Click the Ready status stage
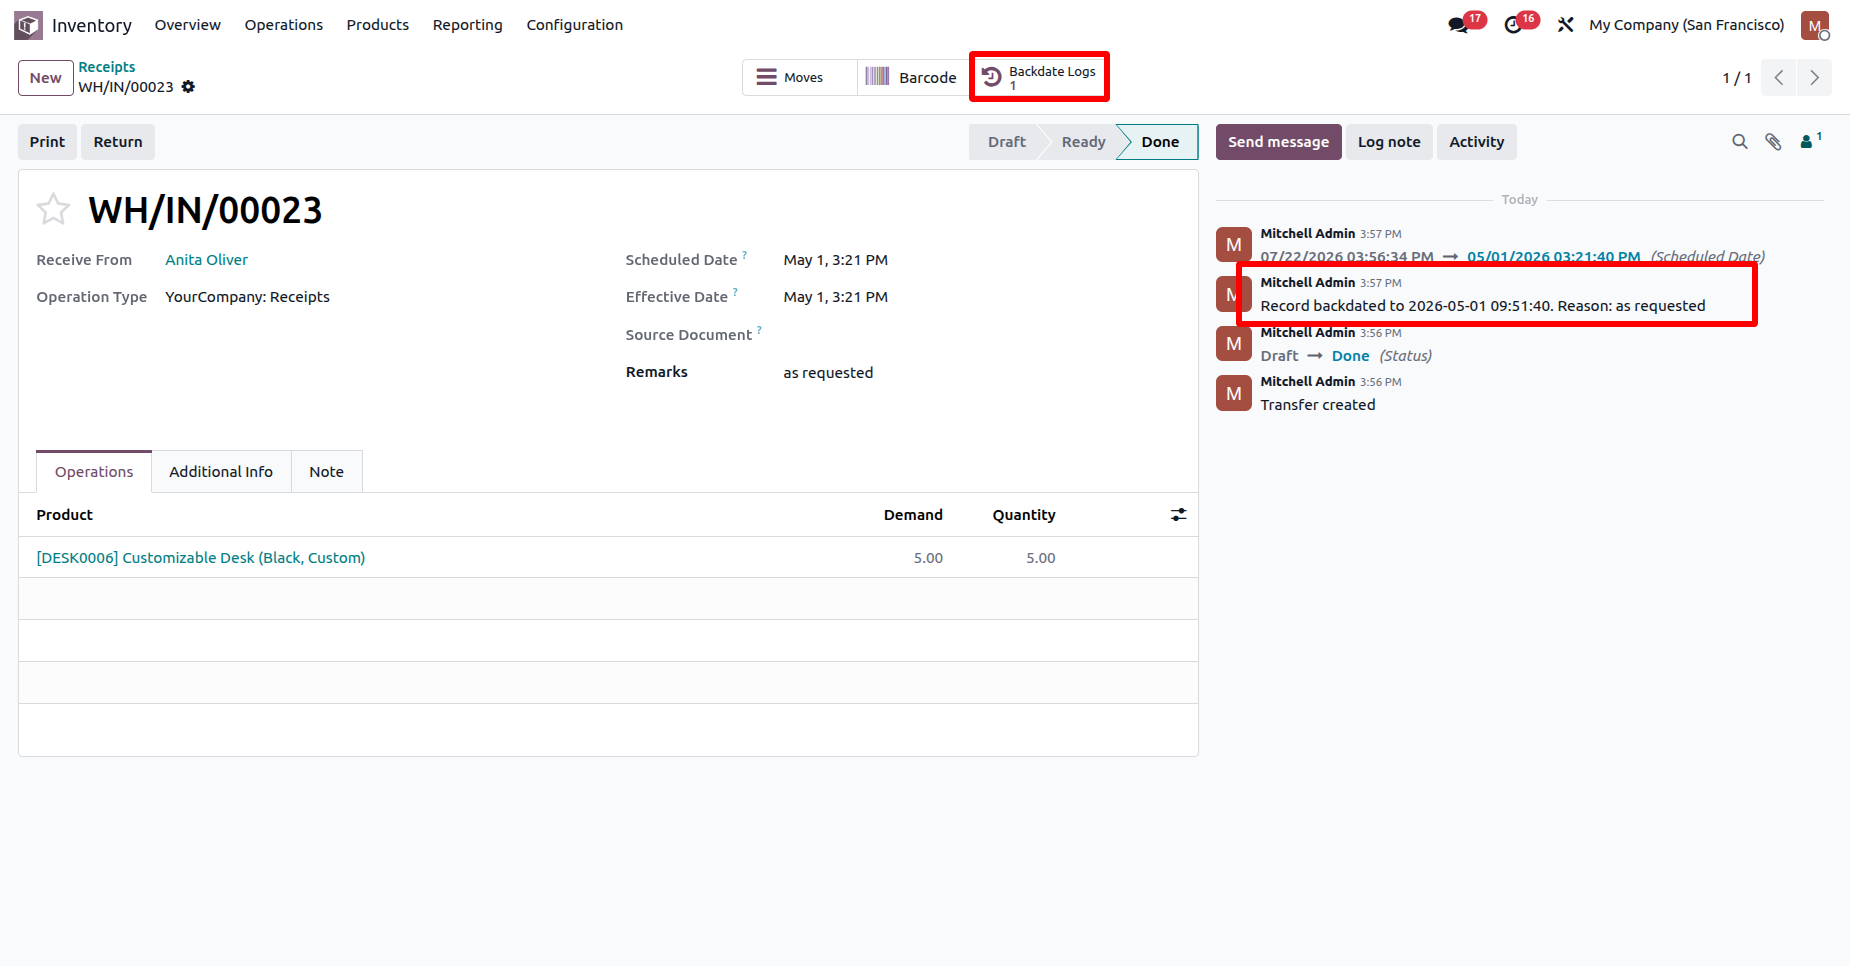Screen dimensions: 1850x966 1083,142
